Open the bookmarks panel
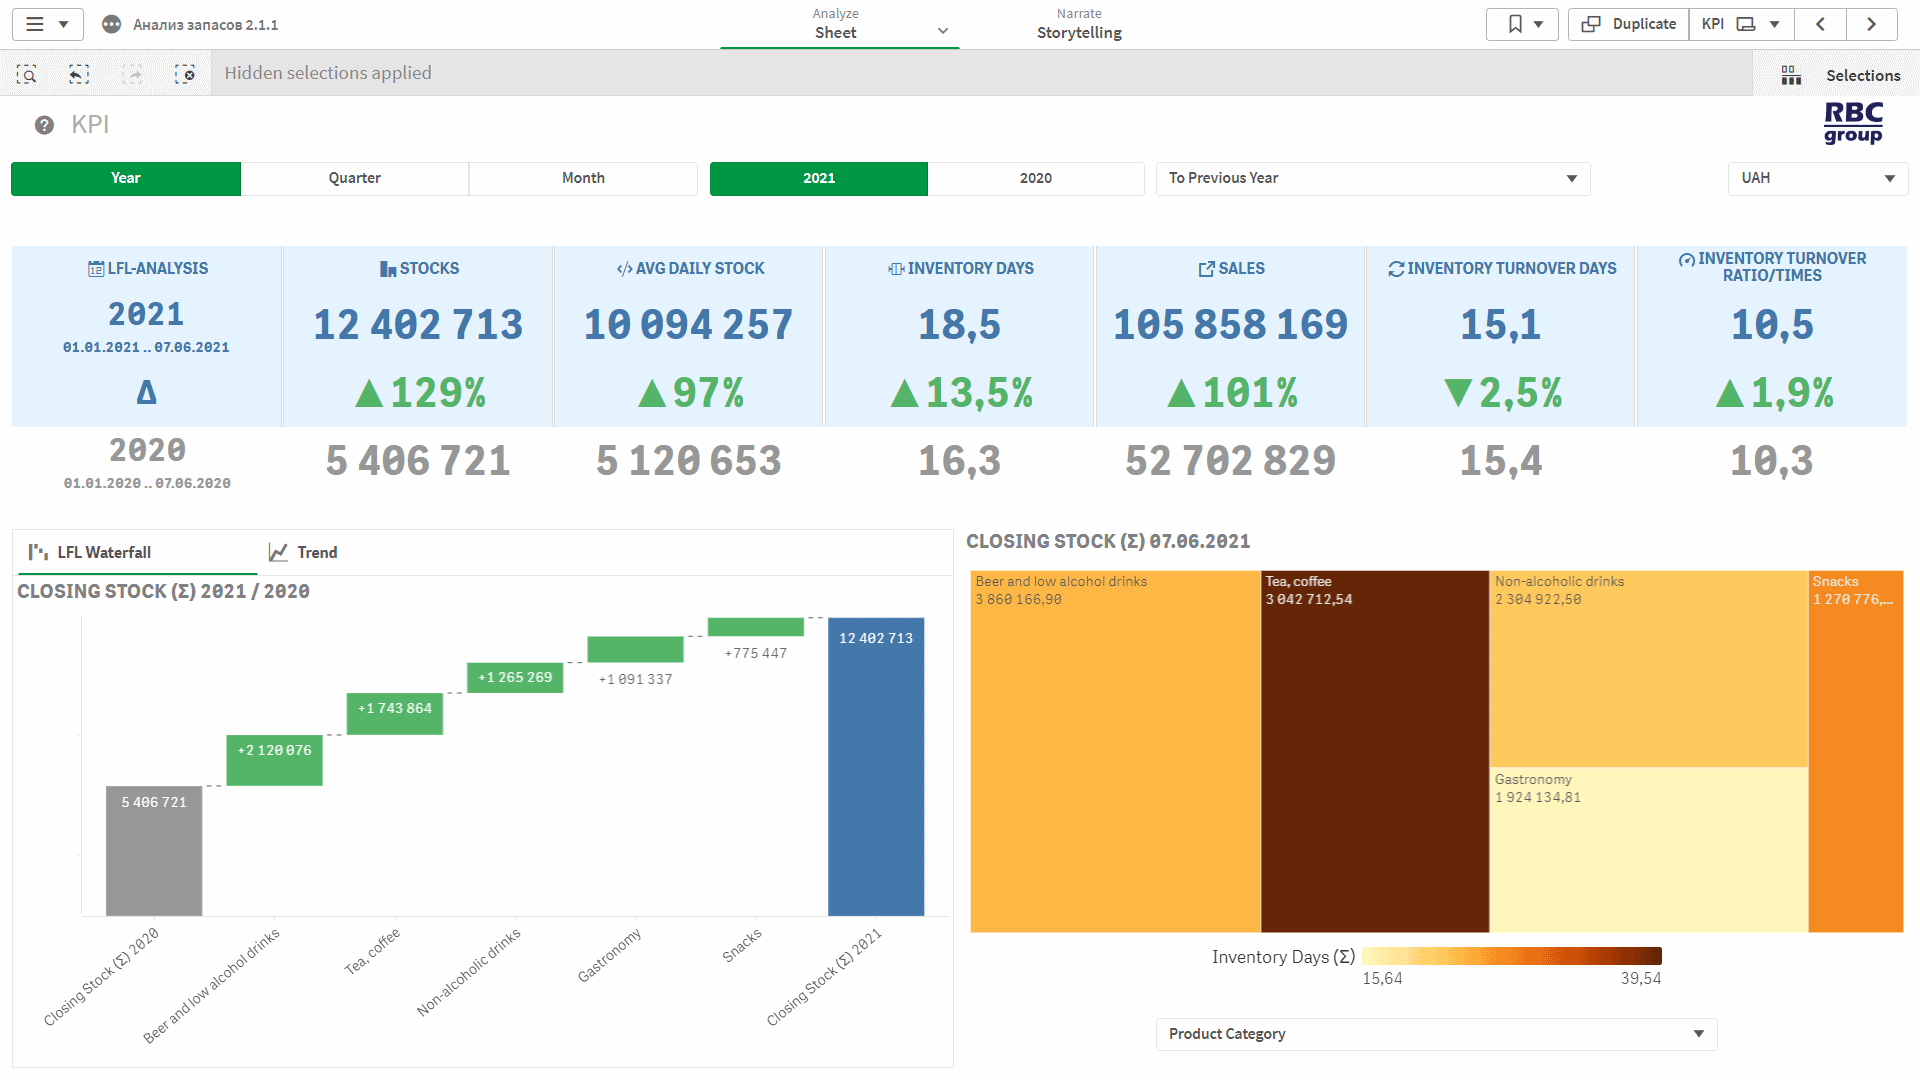This screenshot has height=1080, width=1920. tap(1511, 24)
